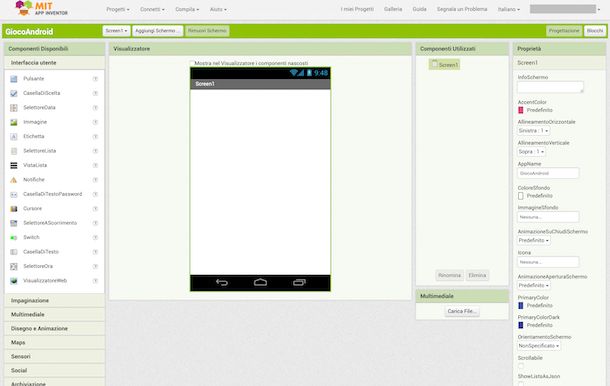
Task: Click the Aggiungi Schermo button
Action: [x=158, y=31]
